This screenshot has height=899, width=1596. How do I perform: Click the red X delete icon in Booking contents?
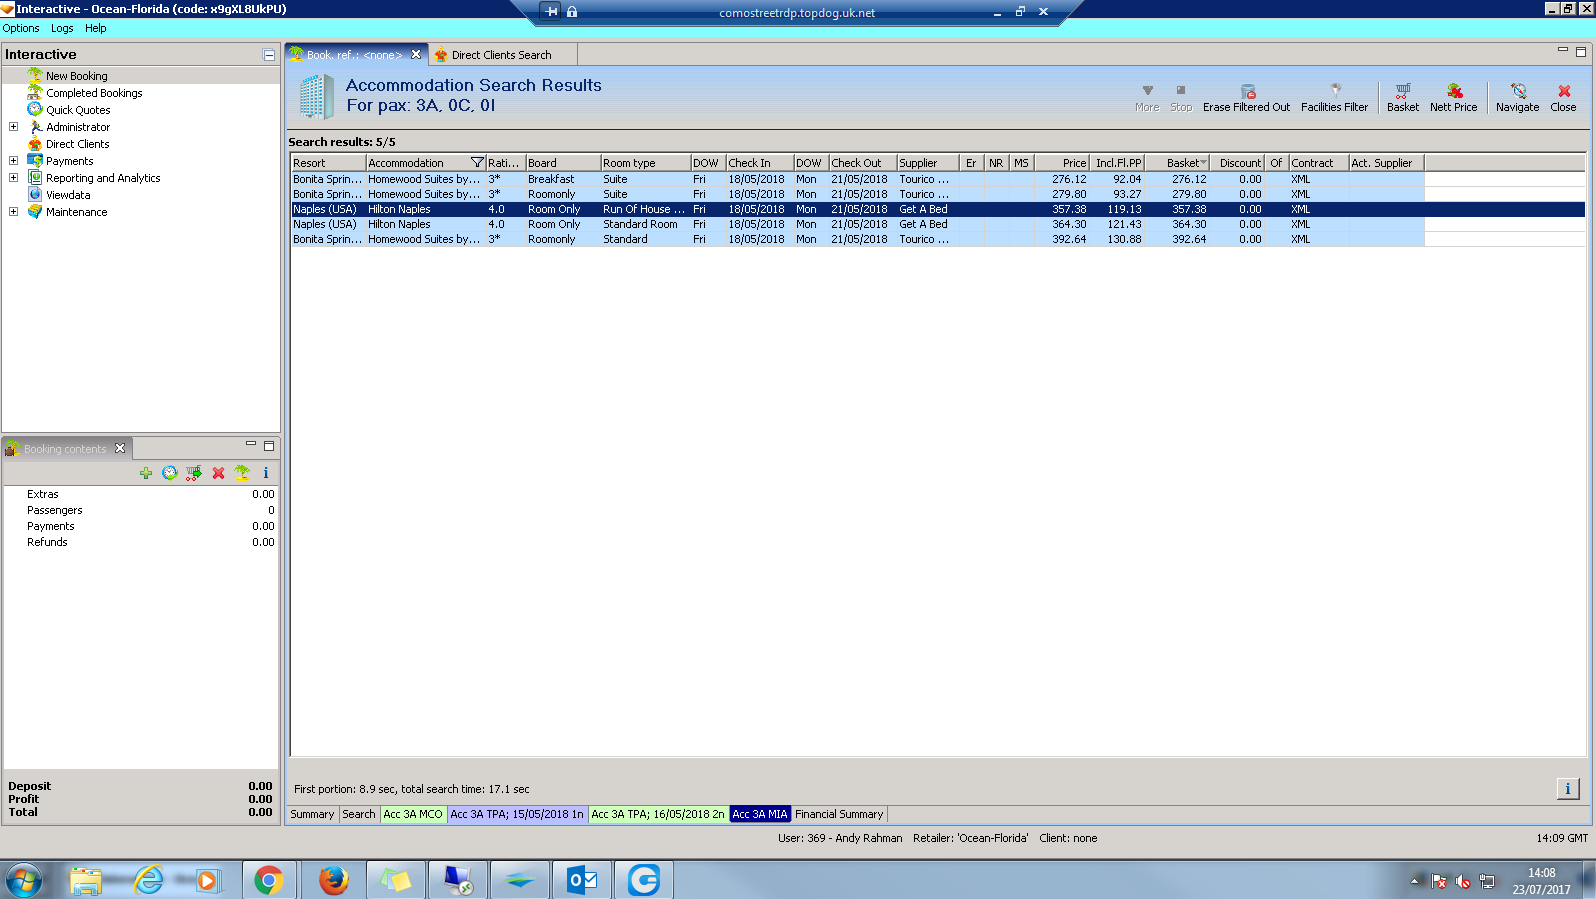click(x=218, y=473)
